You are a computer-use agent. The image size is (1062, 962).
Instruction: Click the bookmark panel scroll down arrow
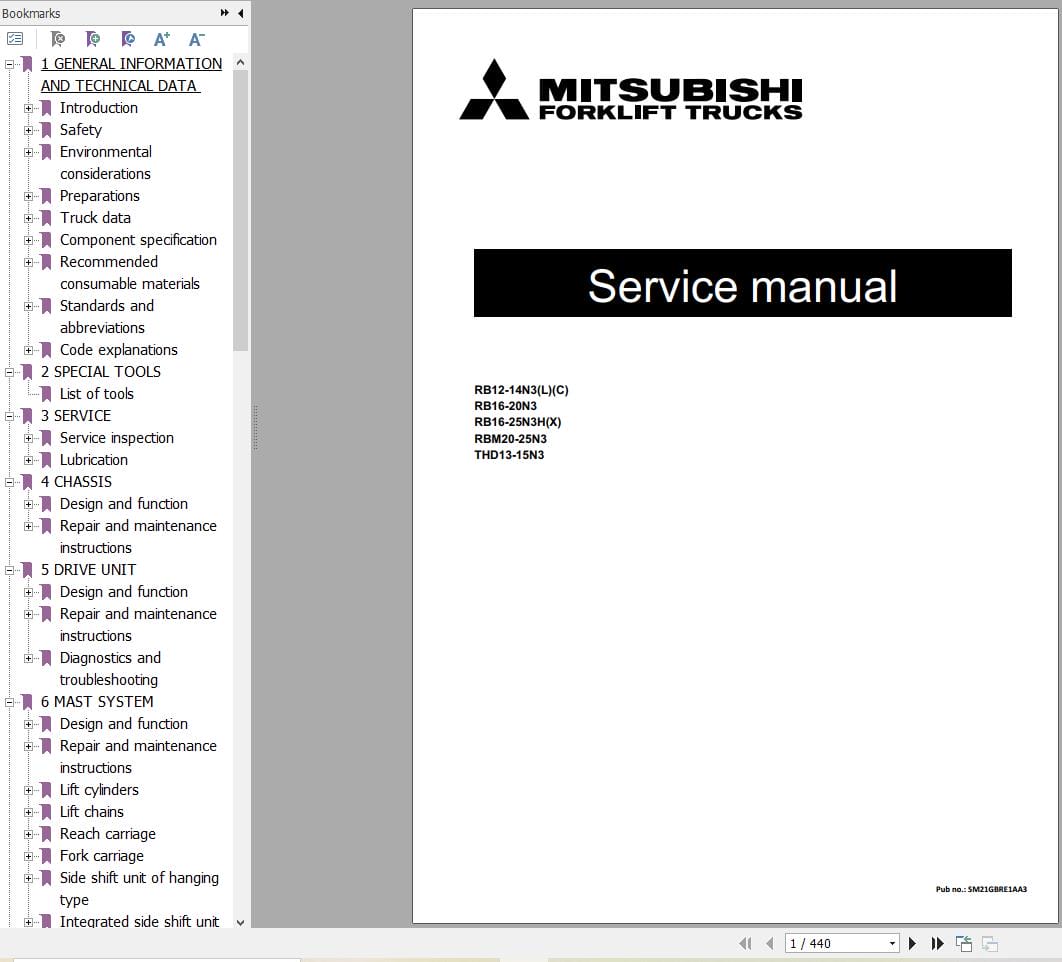coord(240,922)
